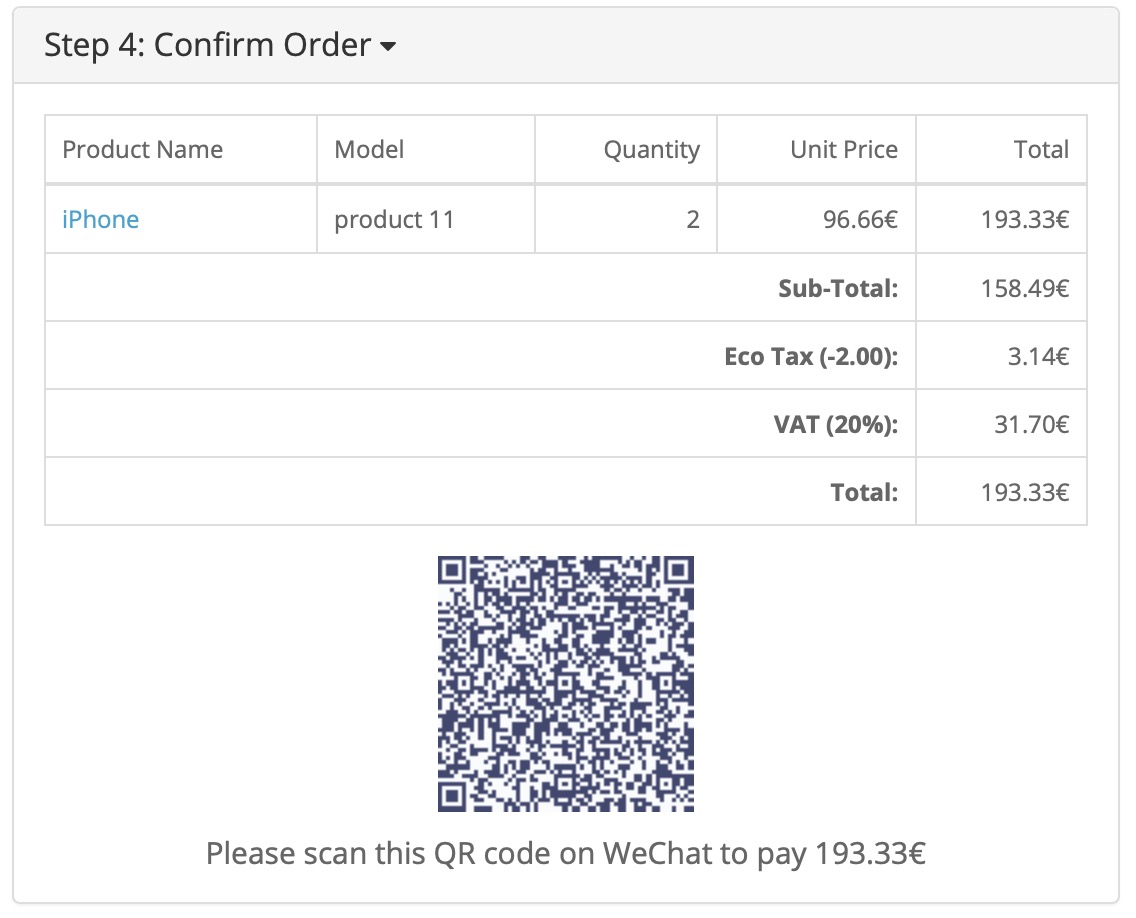This screenshot has height=918, width=1136.
Task: Click the iPhone row total amount
Action: [x=1025, y=219]
